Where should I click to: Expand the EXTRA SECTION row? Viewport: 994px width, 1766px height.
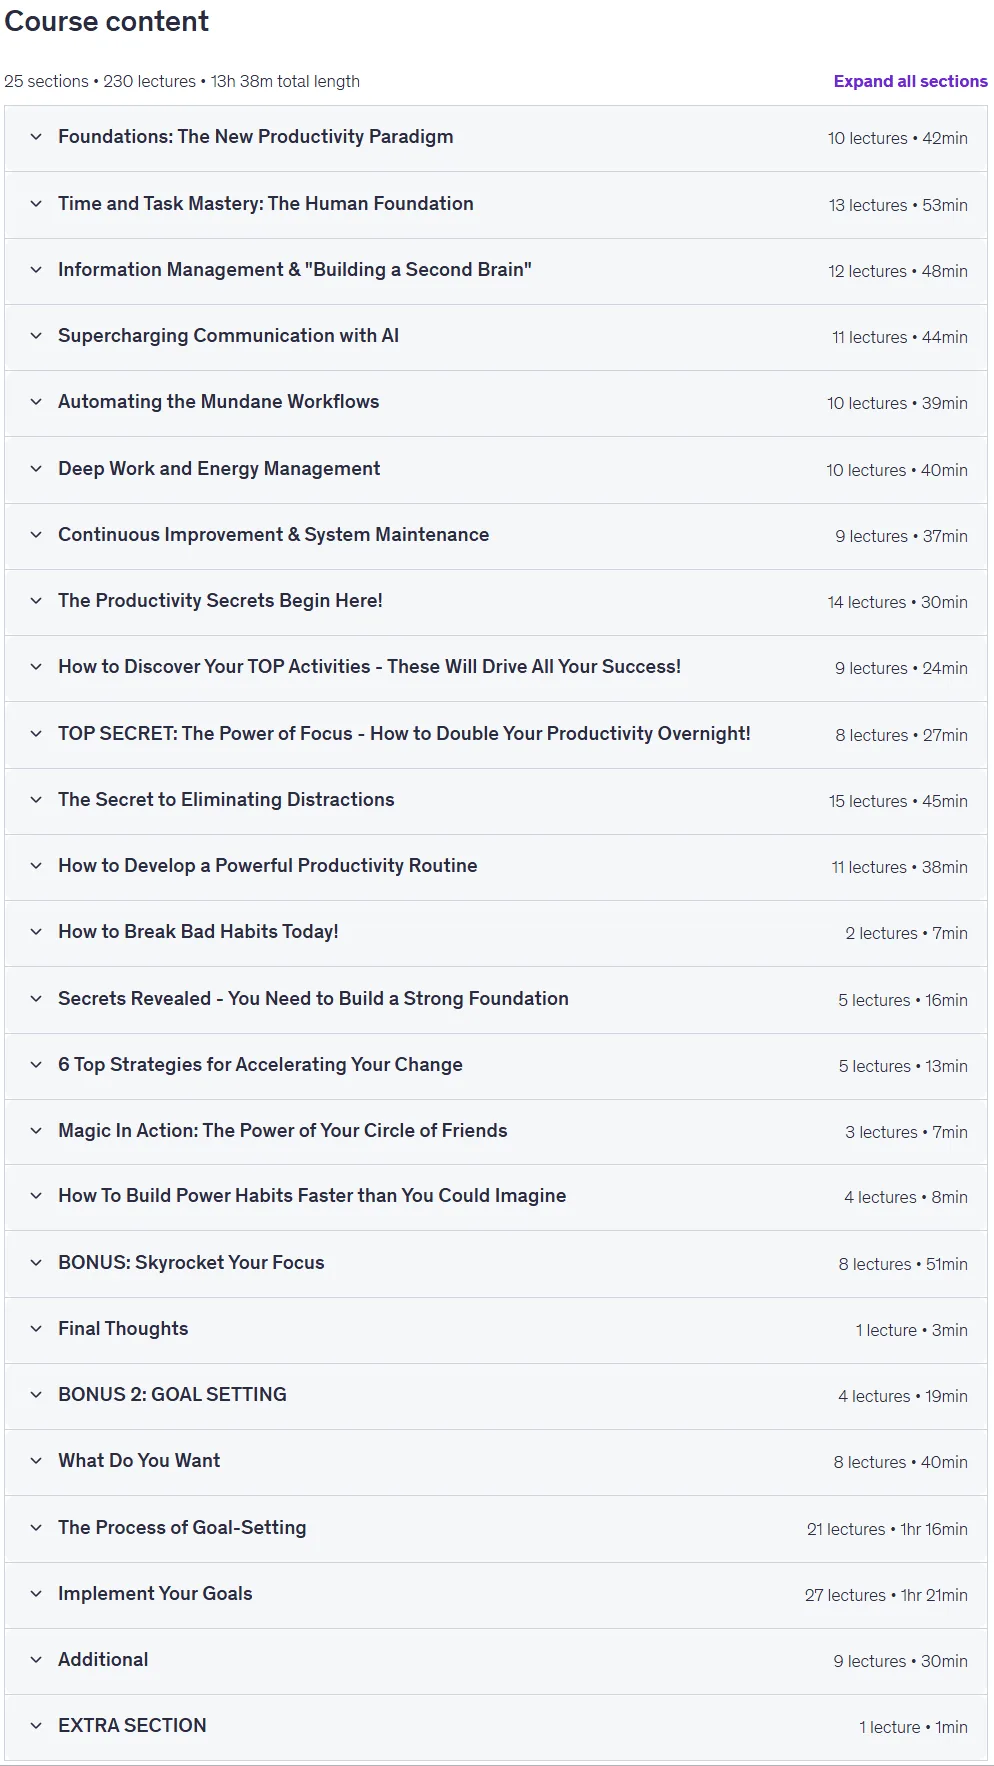tap(496, 1727)
